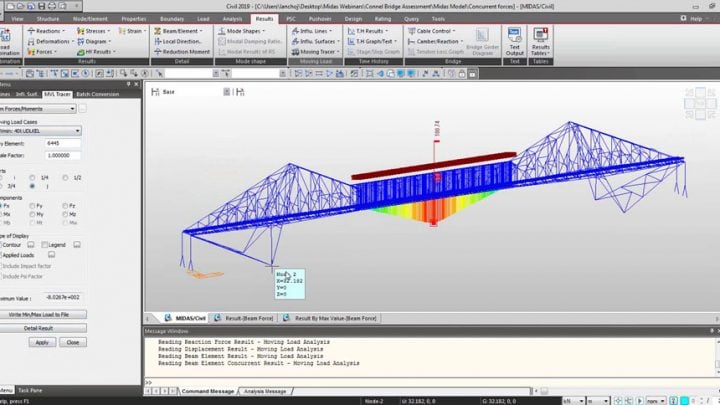Select the Fz component radio button
This screenshot has height=405, width=720.
pyautogui.click(x=65, y=206)
